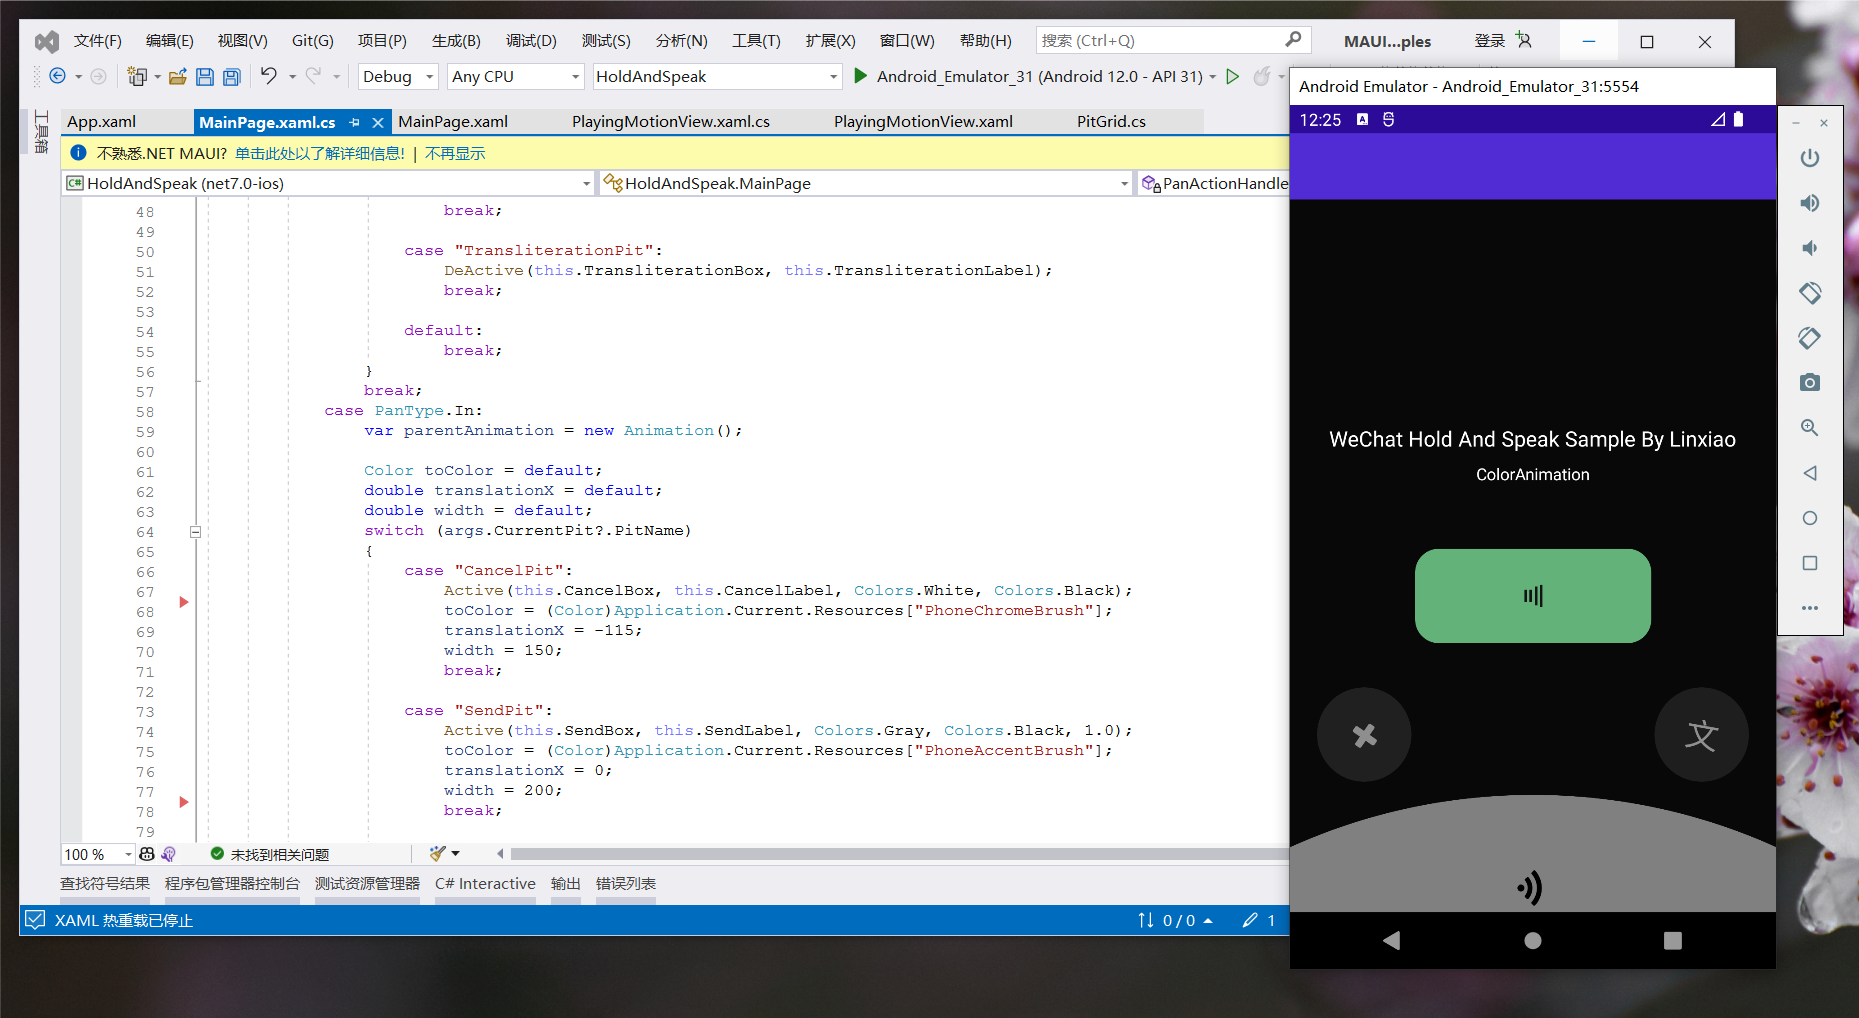Screen dimensions: 1859x1018
Task: Click the emulator volume up icon
Action: (1809, 203)
